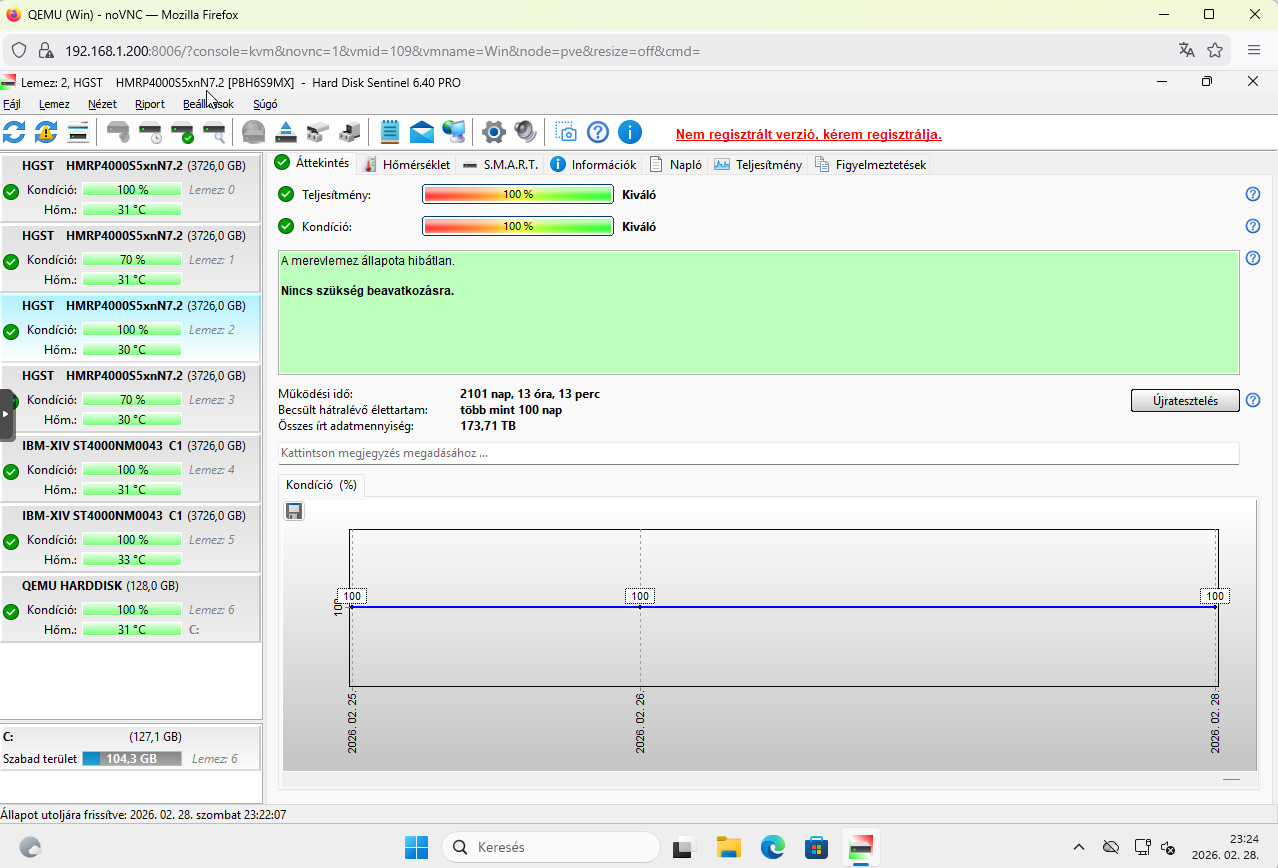This screenshot has height=868, width=1278.
Task: Bookmark page with the star icon
Action: pyautogui.click(x=1215, y=50)
